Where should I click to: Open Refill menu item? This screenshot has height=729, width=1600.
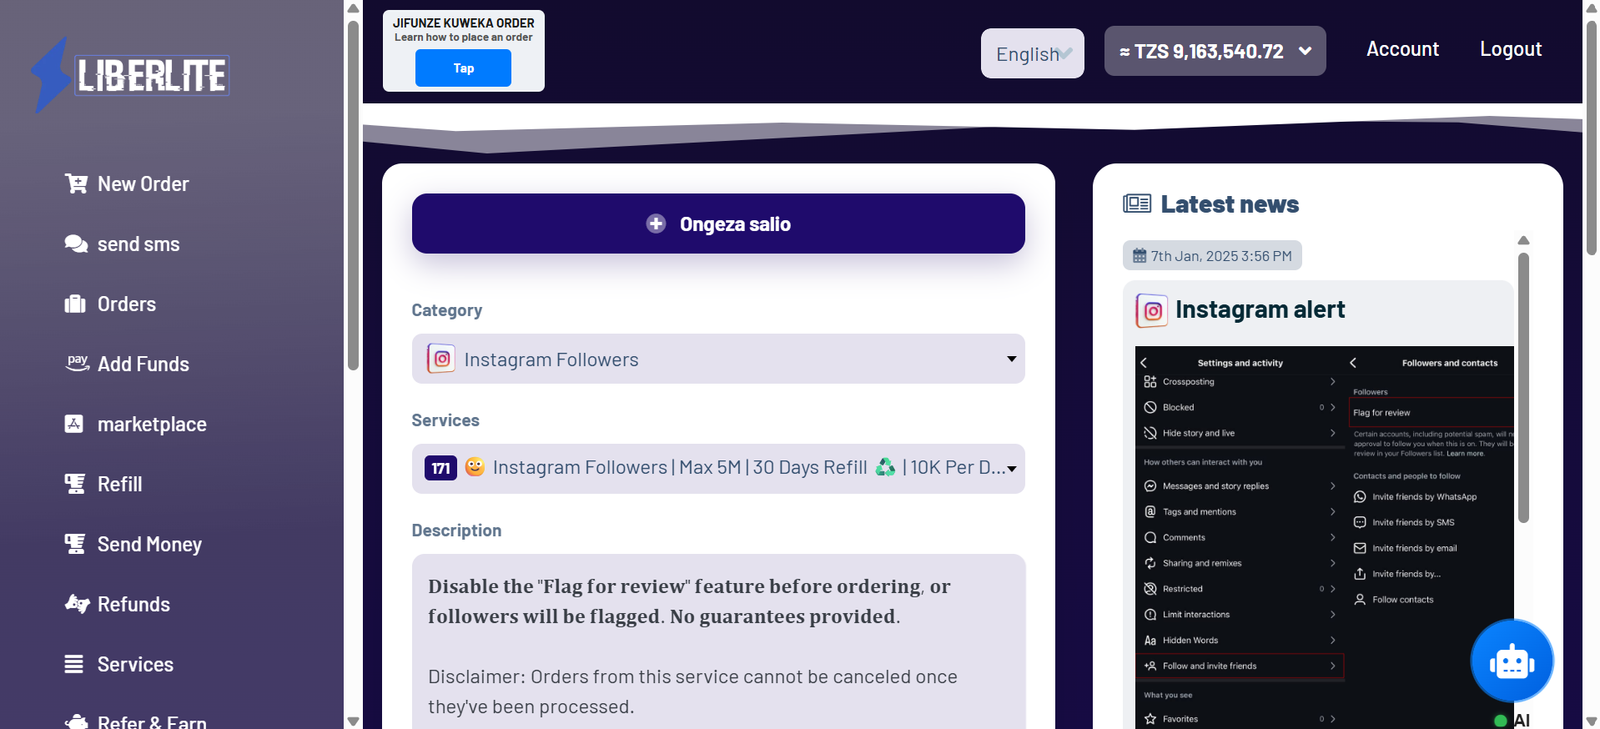click(119, 484)
